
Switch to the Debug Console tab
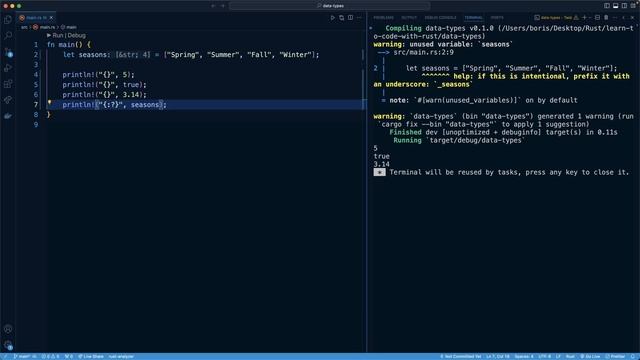[440, 18]
